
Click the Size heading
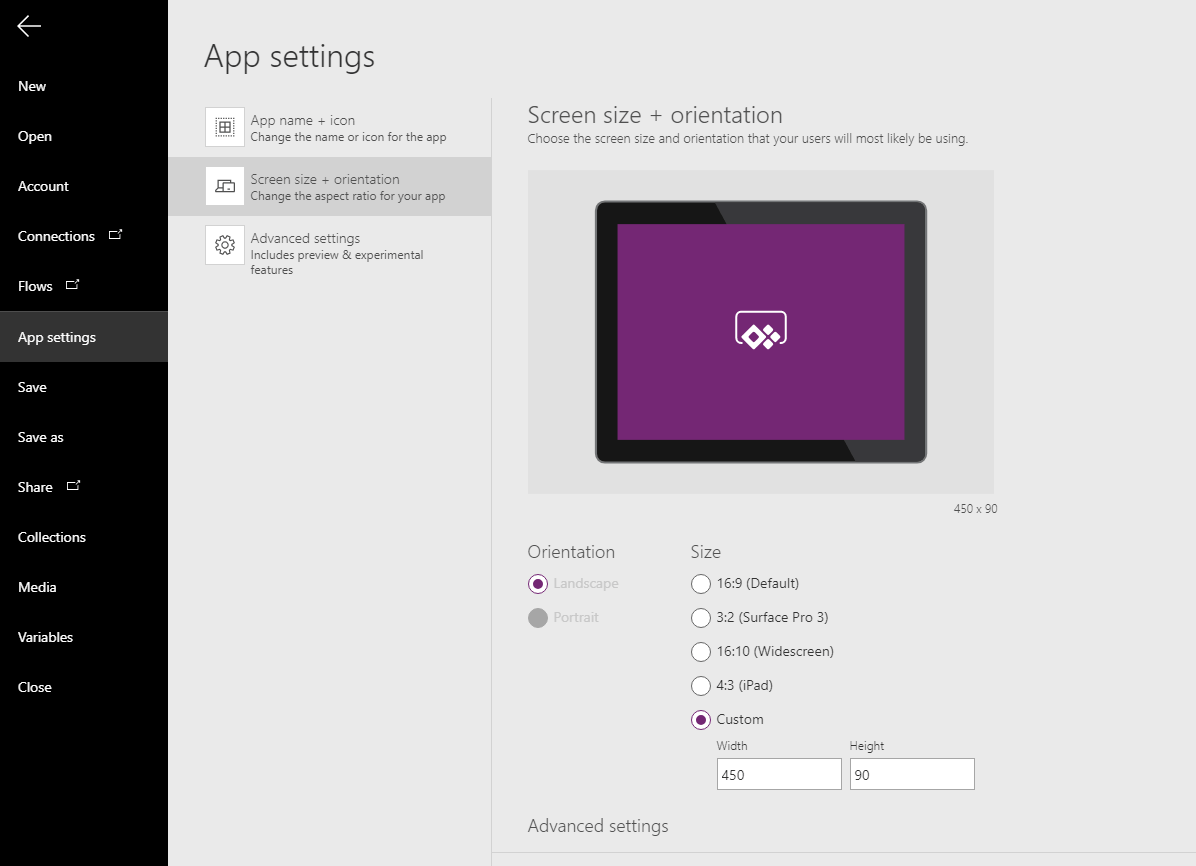(706, 552)
